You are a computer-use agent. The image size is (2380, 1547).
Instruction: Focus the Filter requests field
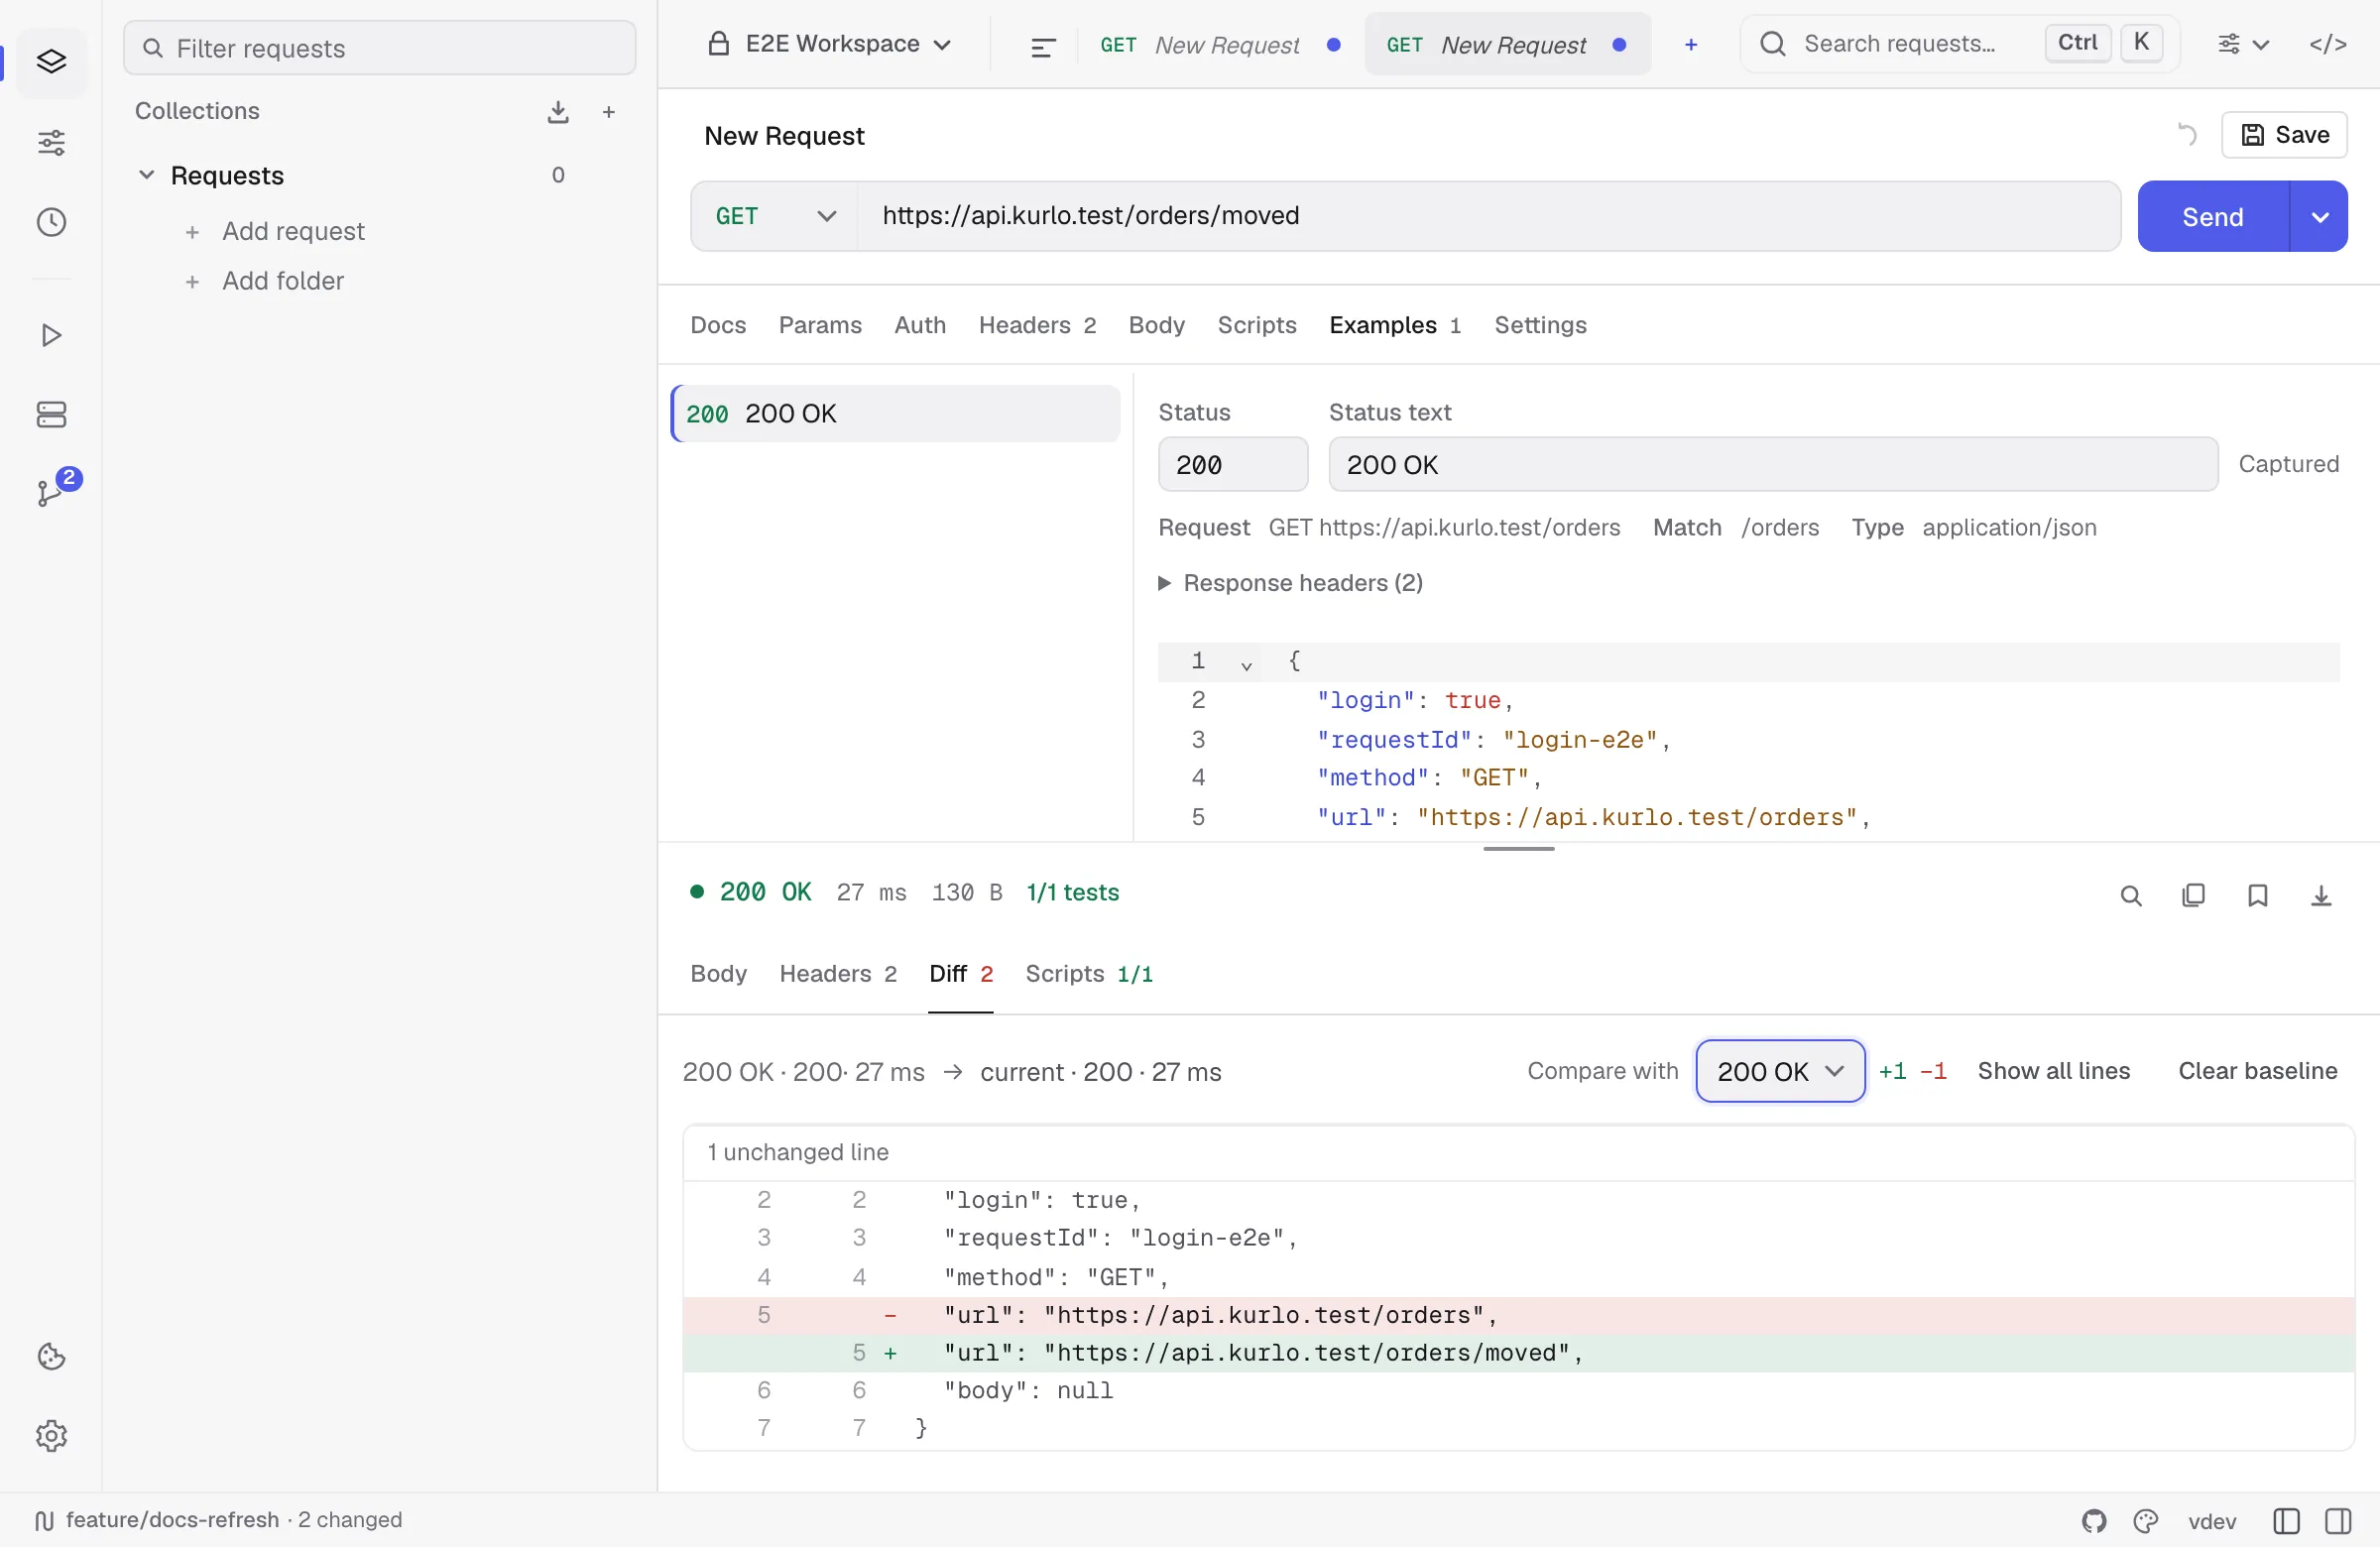click(379, 48)
